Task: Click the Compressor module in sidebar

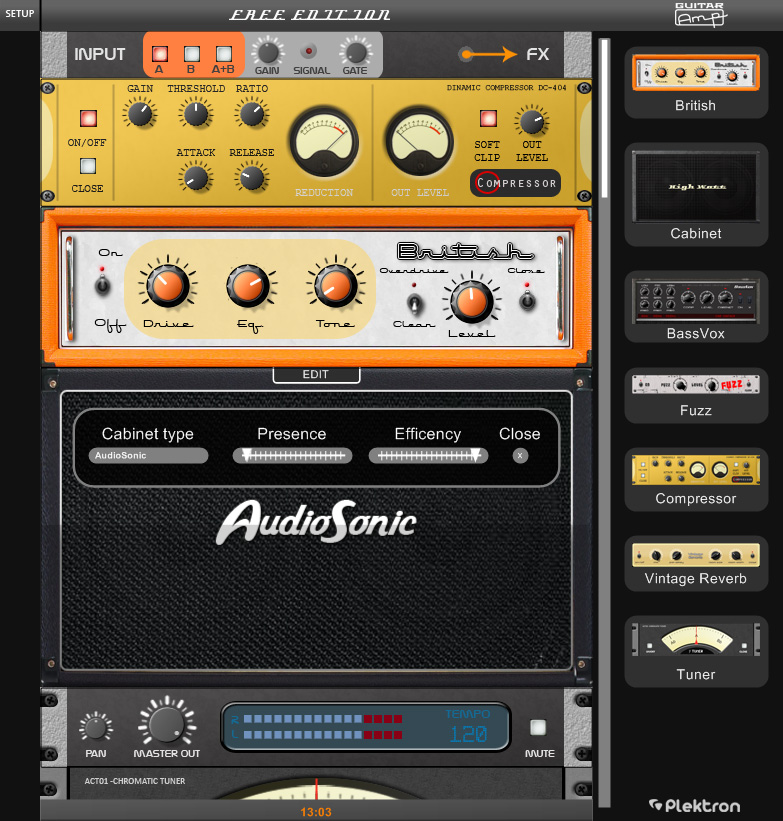Action: (x=695, y=468)
